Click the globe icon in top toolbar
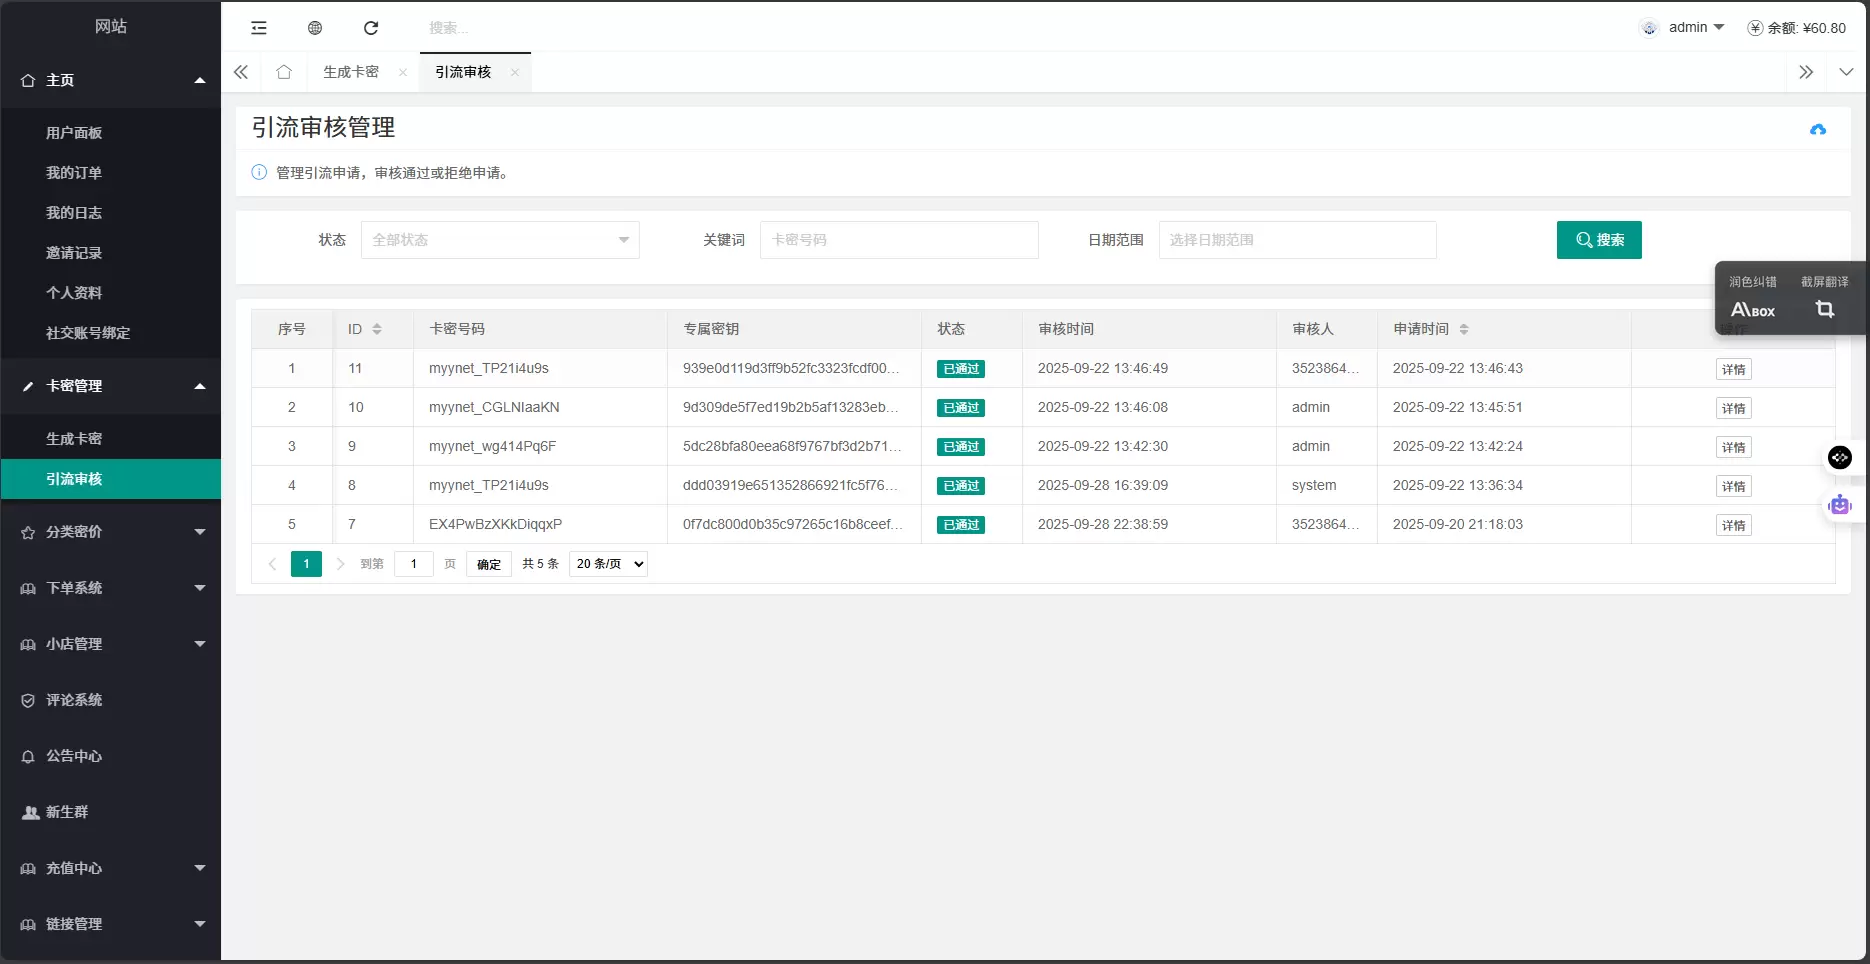 point(315,28)
